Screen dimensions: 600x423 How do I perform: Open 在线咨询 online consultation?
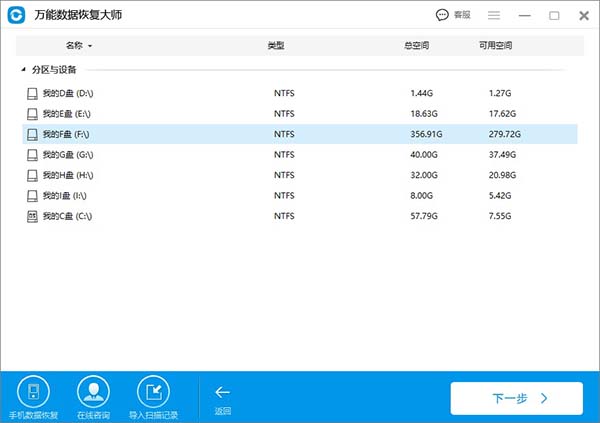(93, 391)
